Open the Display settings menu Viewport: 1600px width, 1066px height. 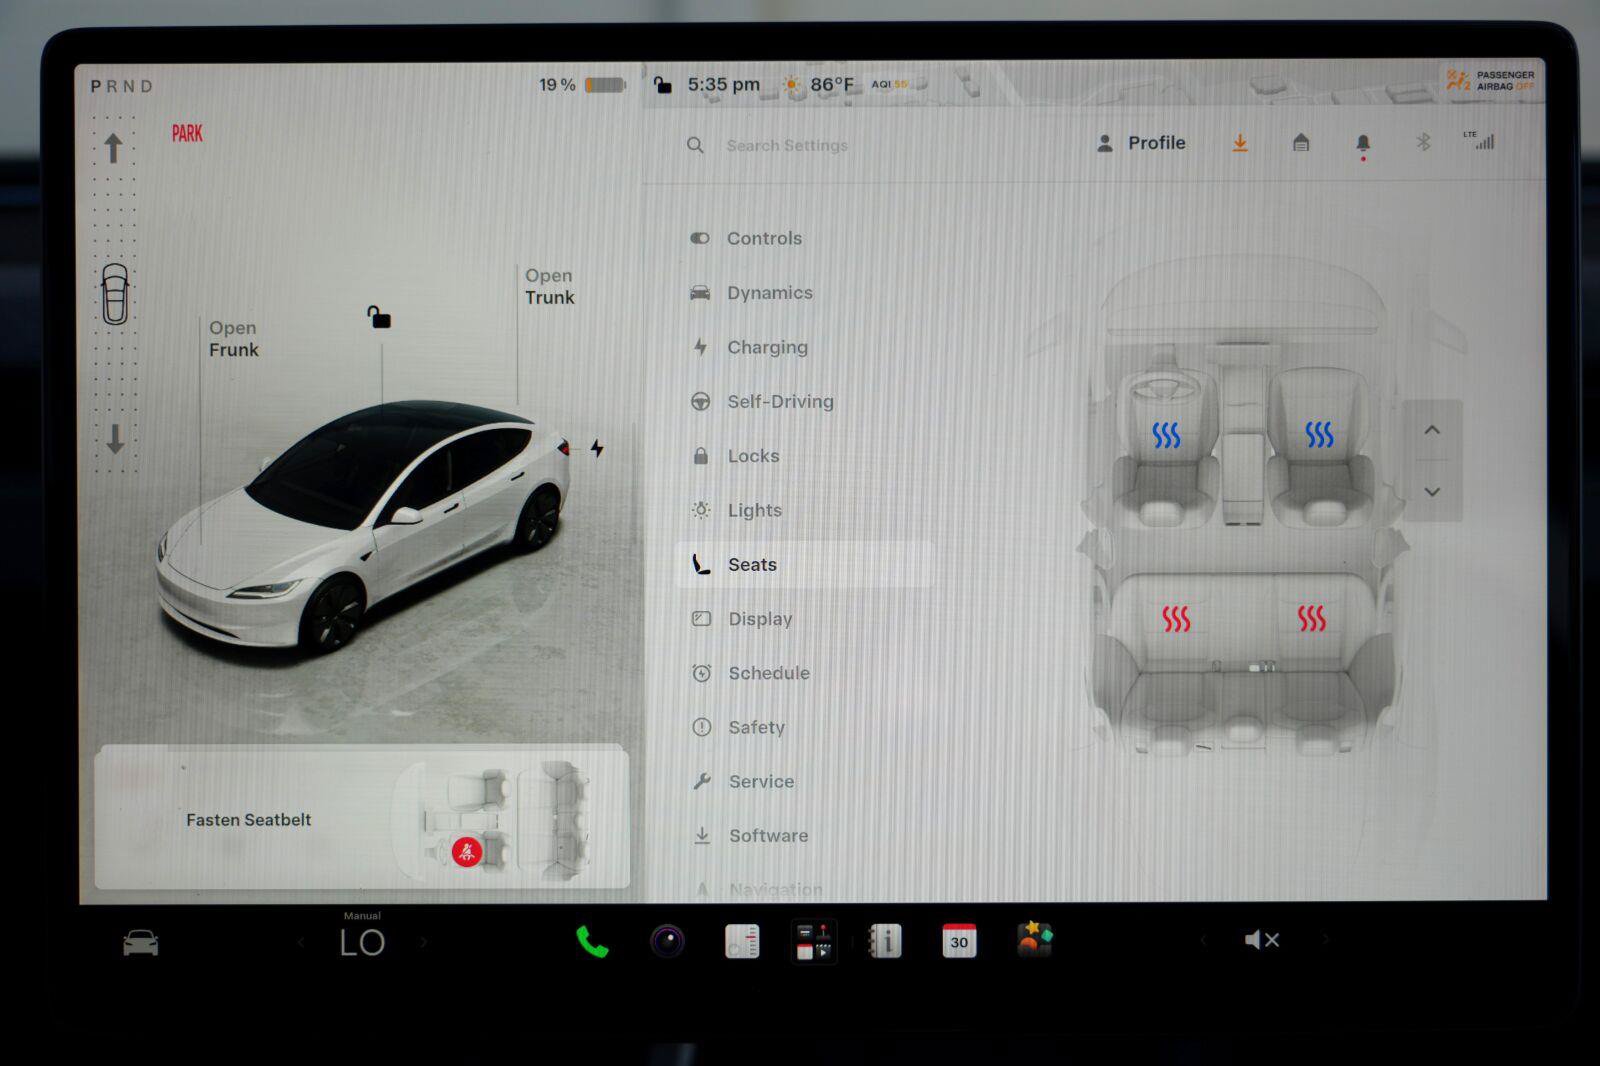(742, 619)
